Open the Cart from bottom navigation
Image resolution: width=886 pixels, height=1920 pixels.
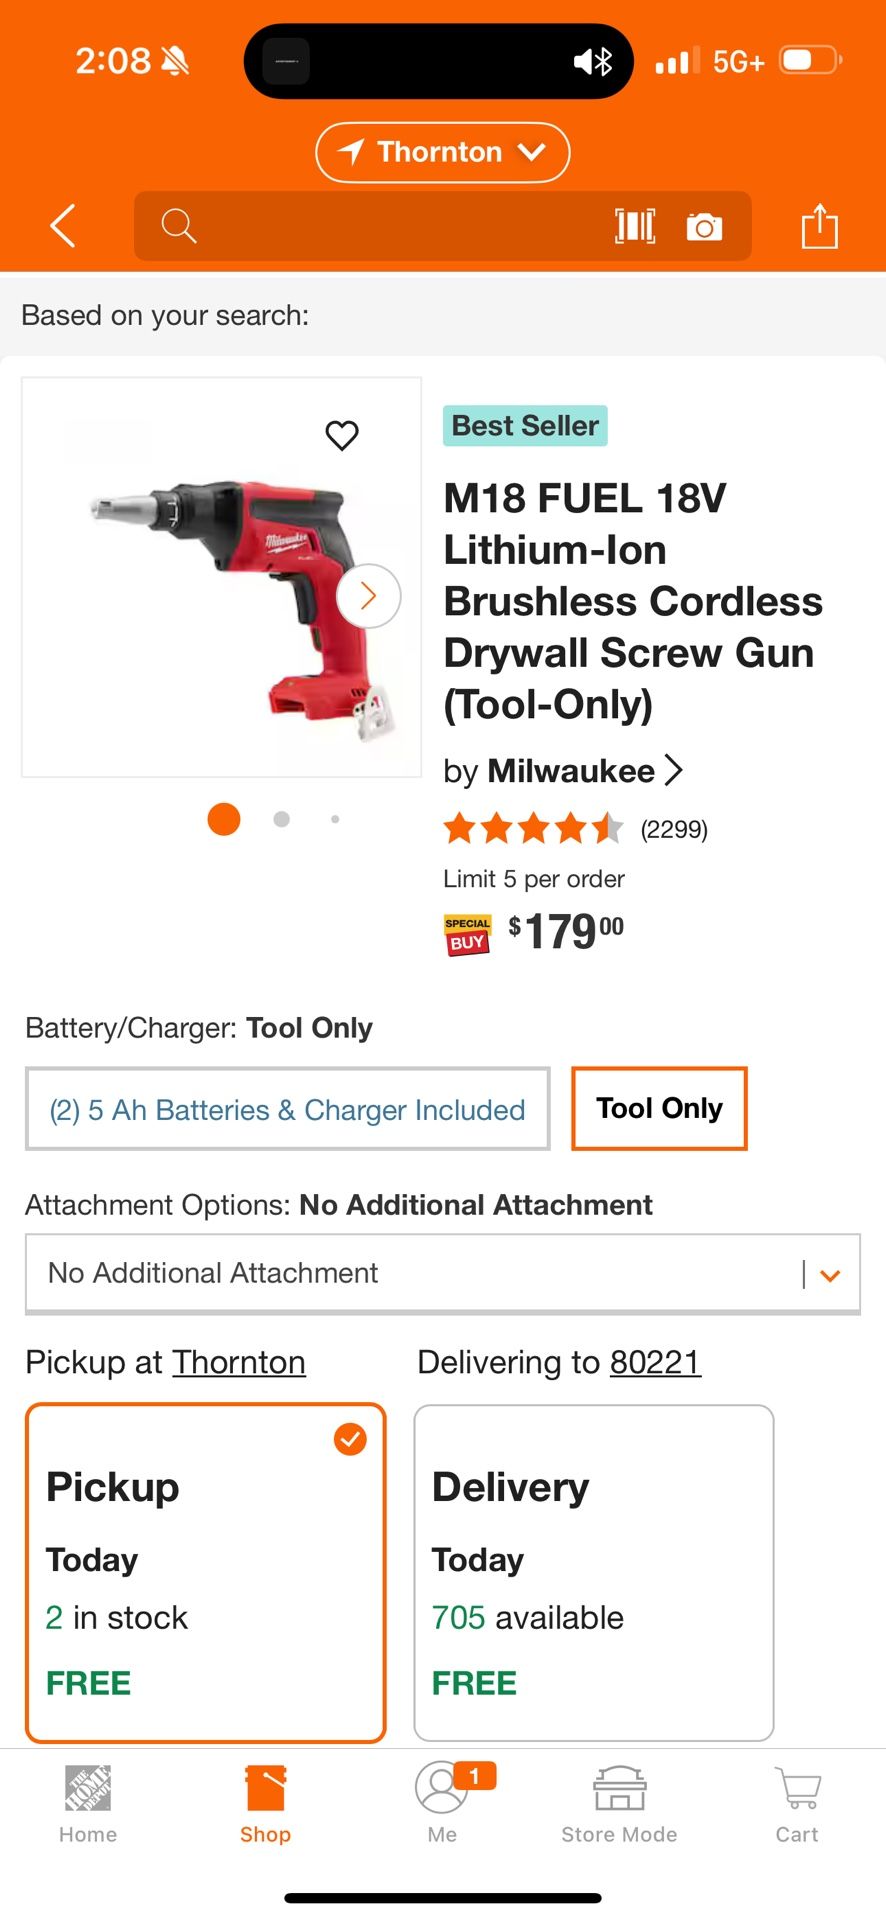(x=796, y=1800)
